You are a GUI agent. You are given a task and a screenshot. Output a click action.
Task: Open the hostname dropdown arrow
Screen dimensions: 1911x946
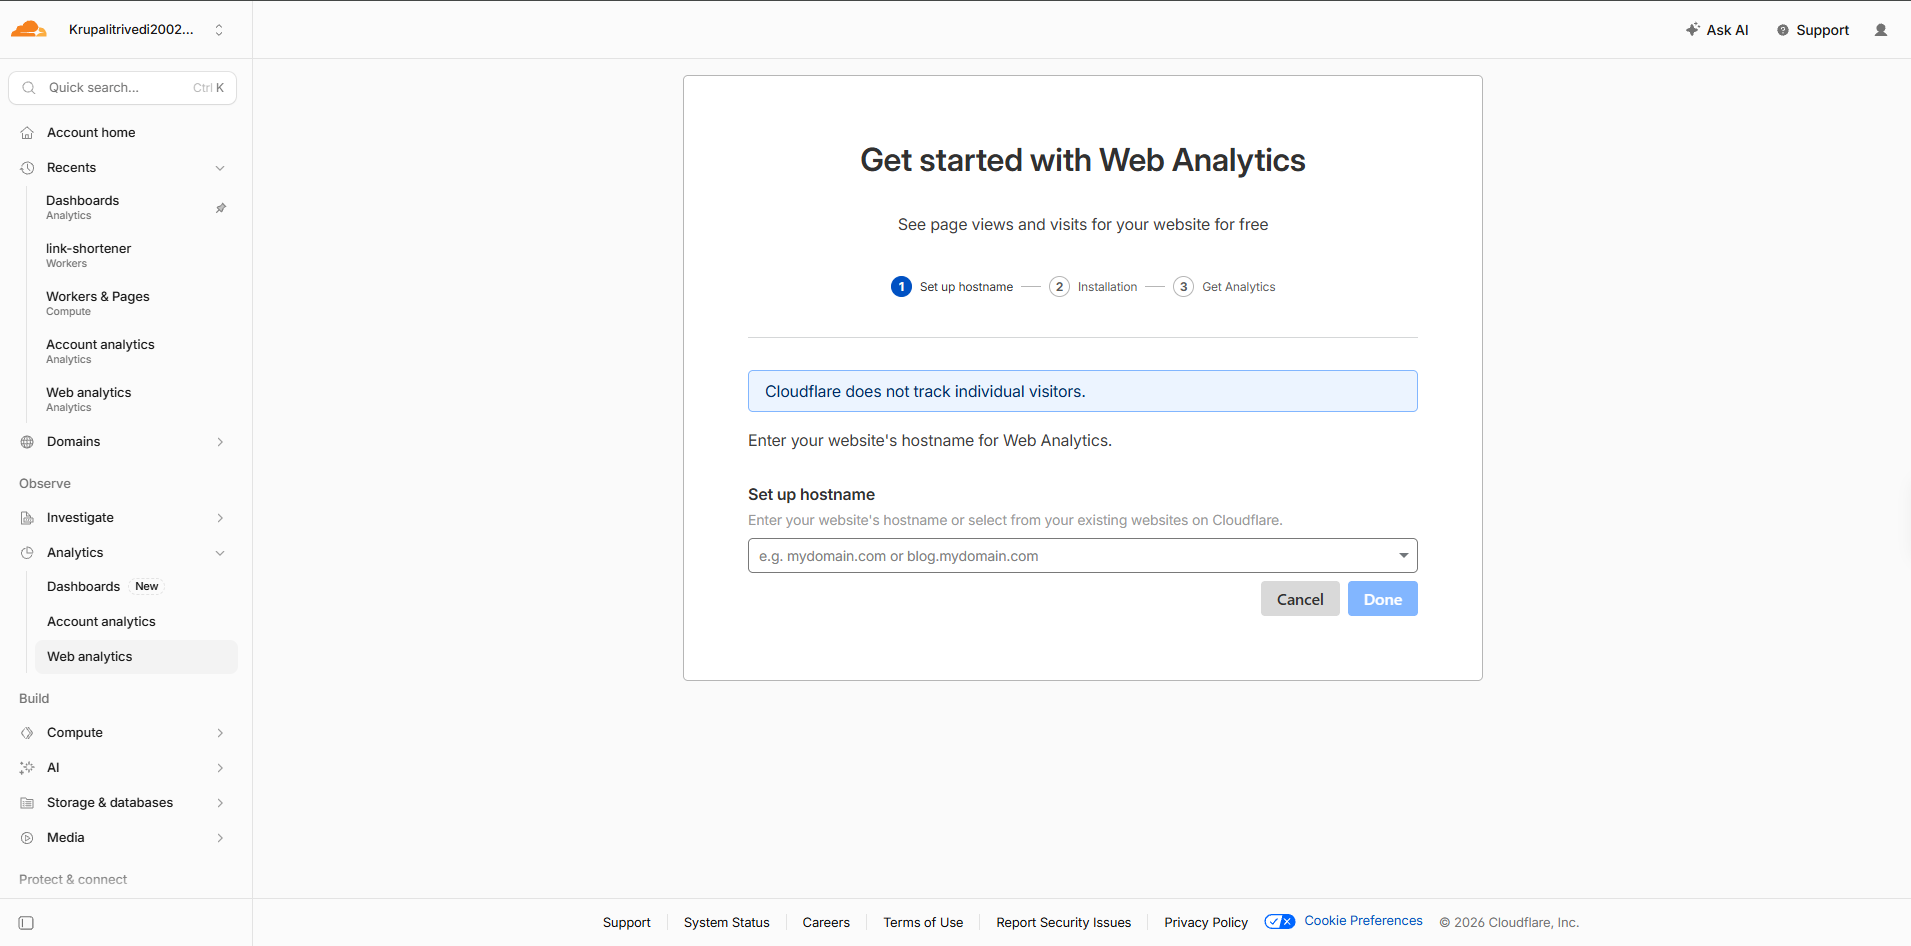pyautogui.click(x=1403, y=556)
